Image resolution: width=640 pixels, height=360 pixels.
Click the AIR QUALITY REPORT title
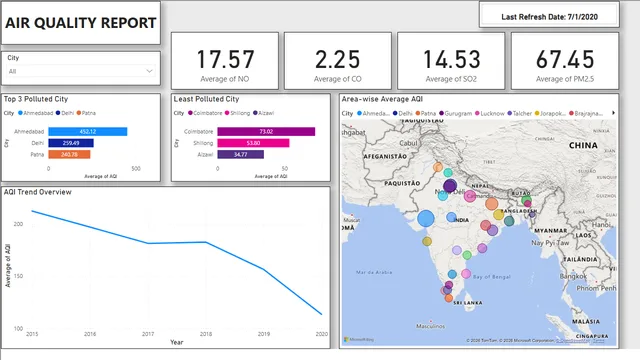(x=81, y=23)
